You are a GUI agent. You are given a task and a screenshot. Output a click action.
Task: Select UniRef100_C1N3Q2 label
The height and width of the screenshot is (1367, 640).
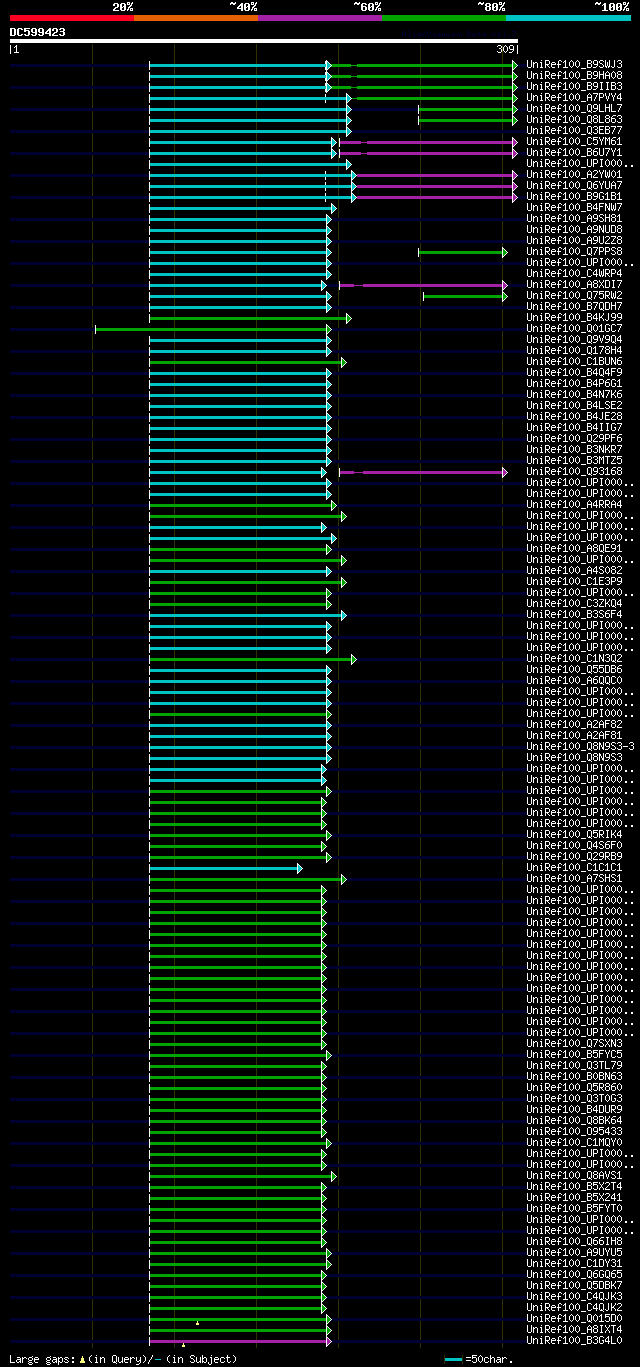pyautogui.click(x=574, y=658)
